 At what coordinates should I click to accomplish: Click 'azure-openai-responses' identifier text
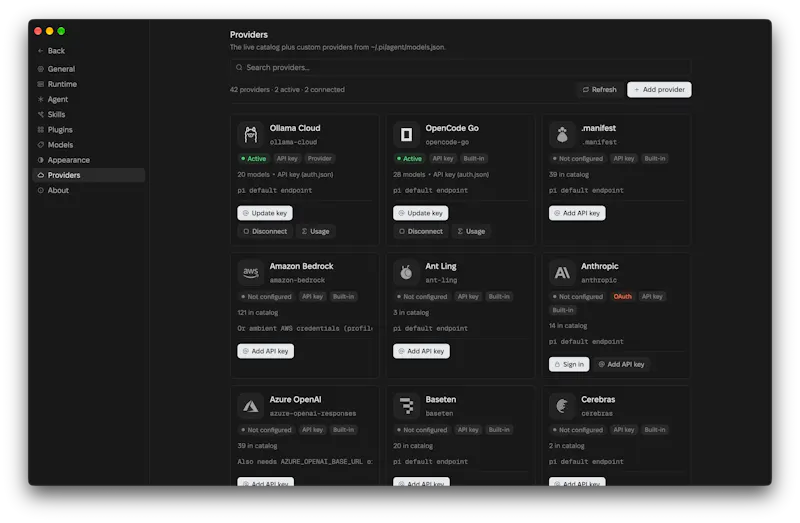click(x=313, y=413)
